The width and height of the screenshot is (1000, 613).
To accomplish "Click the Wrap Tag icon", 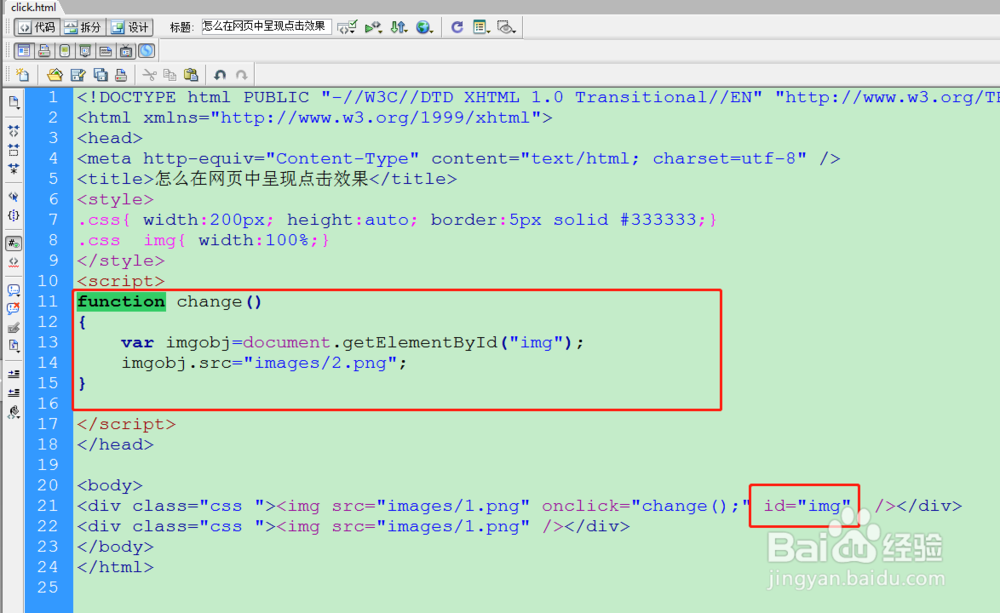I will 13,328.
